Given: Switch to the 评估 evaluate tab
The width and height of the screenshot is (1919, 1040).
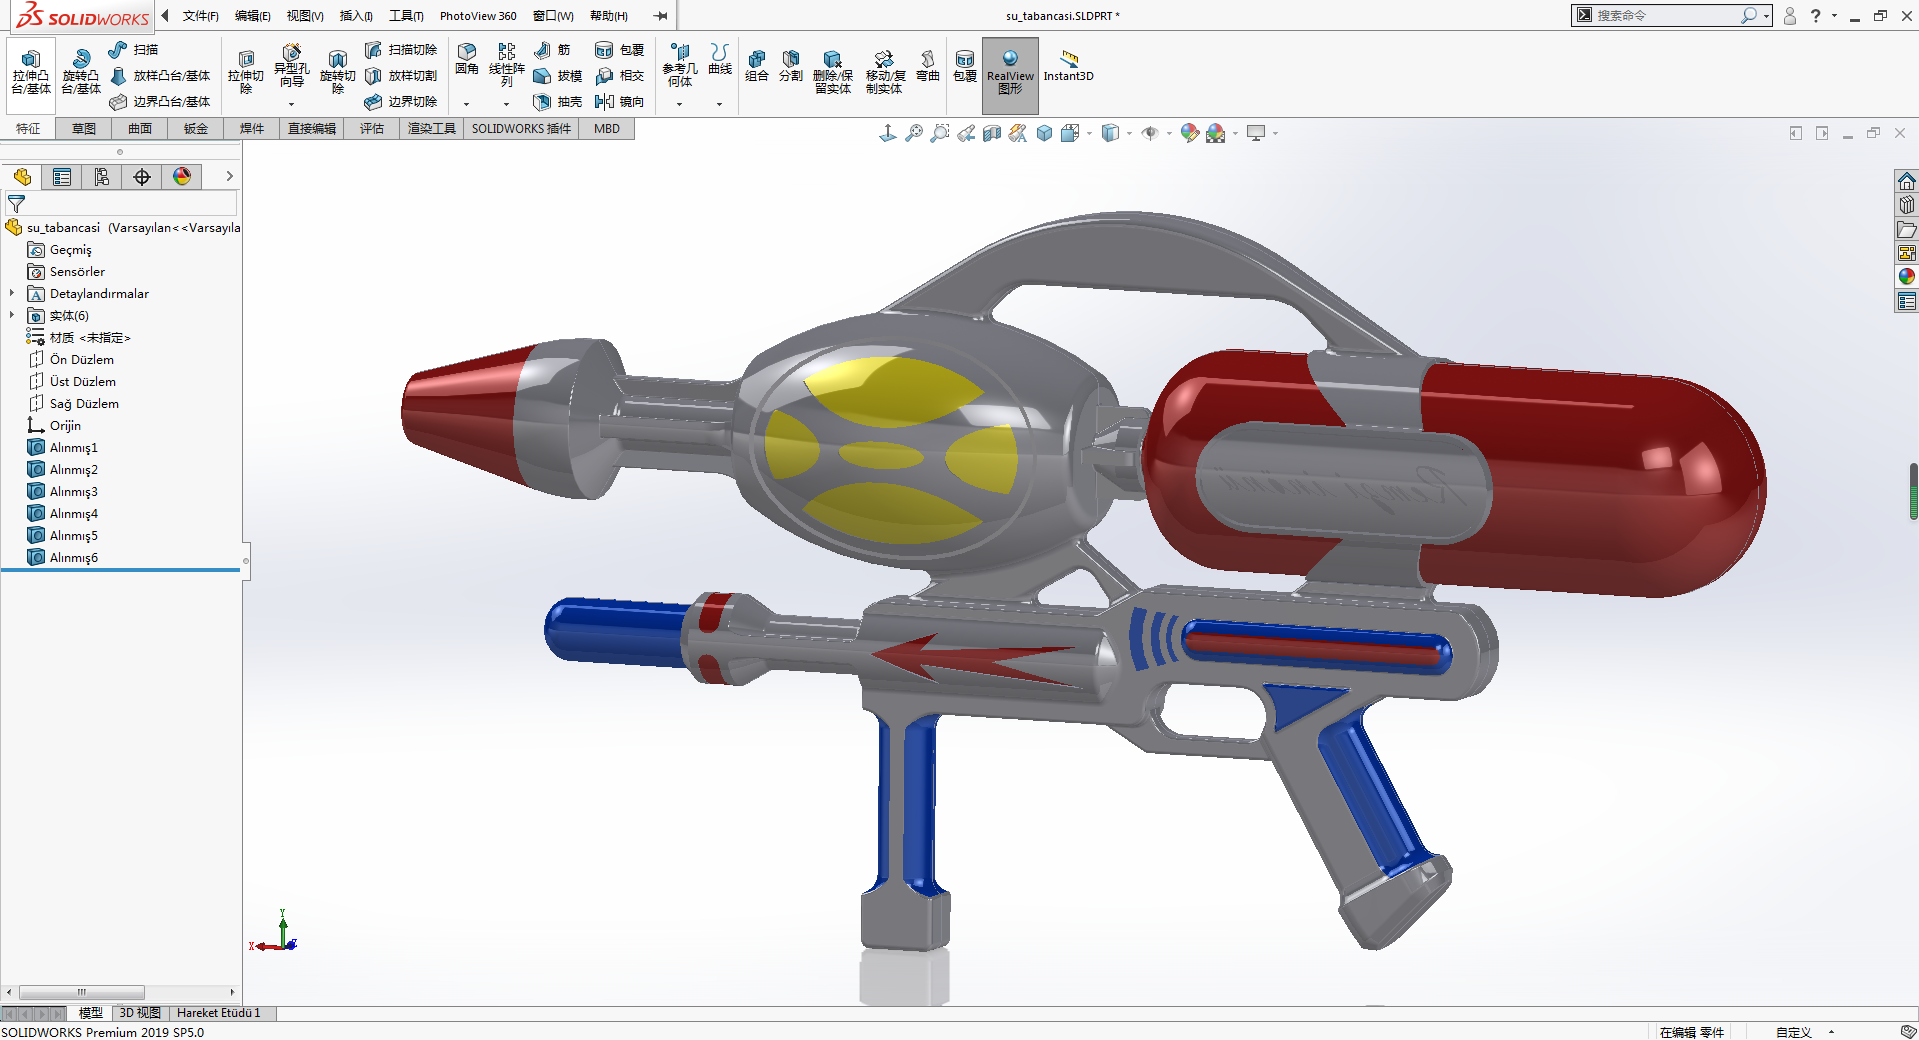Looking at the screenshot, I should click(x=372, y=129).
